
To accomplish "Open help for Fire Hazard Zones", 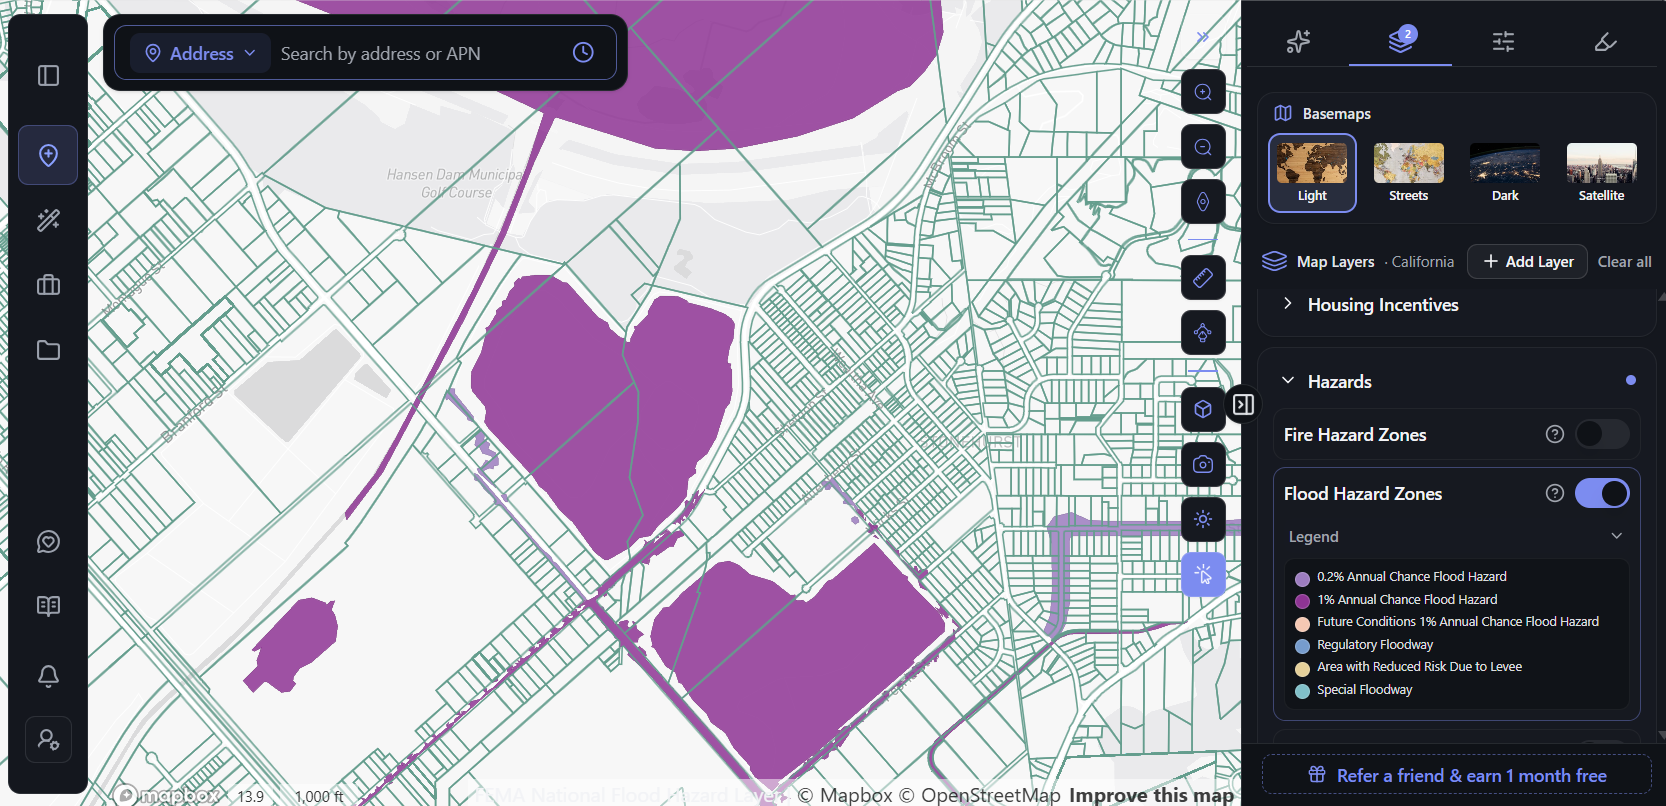I will [1554, 434].
